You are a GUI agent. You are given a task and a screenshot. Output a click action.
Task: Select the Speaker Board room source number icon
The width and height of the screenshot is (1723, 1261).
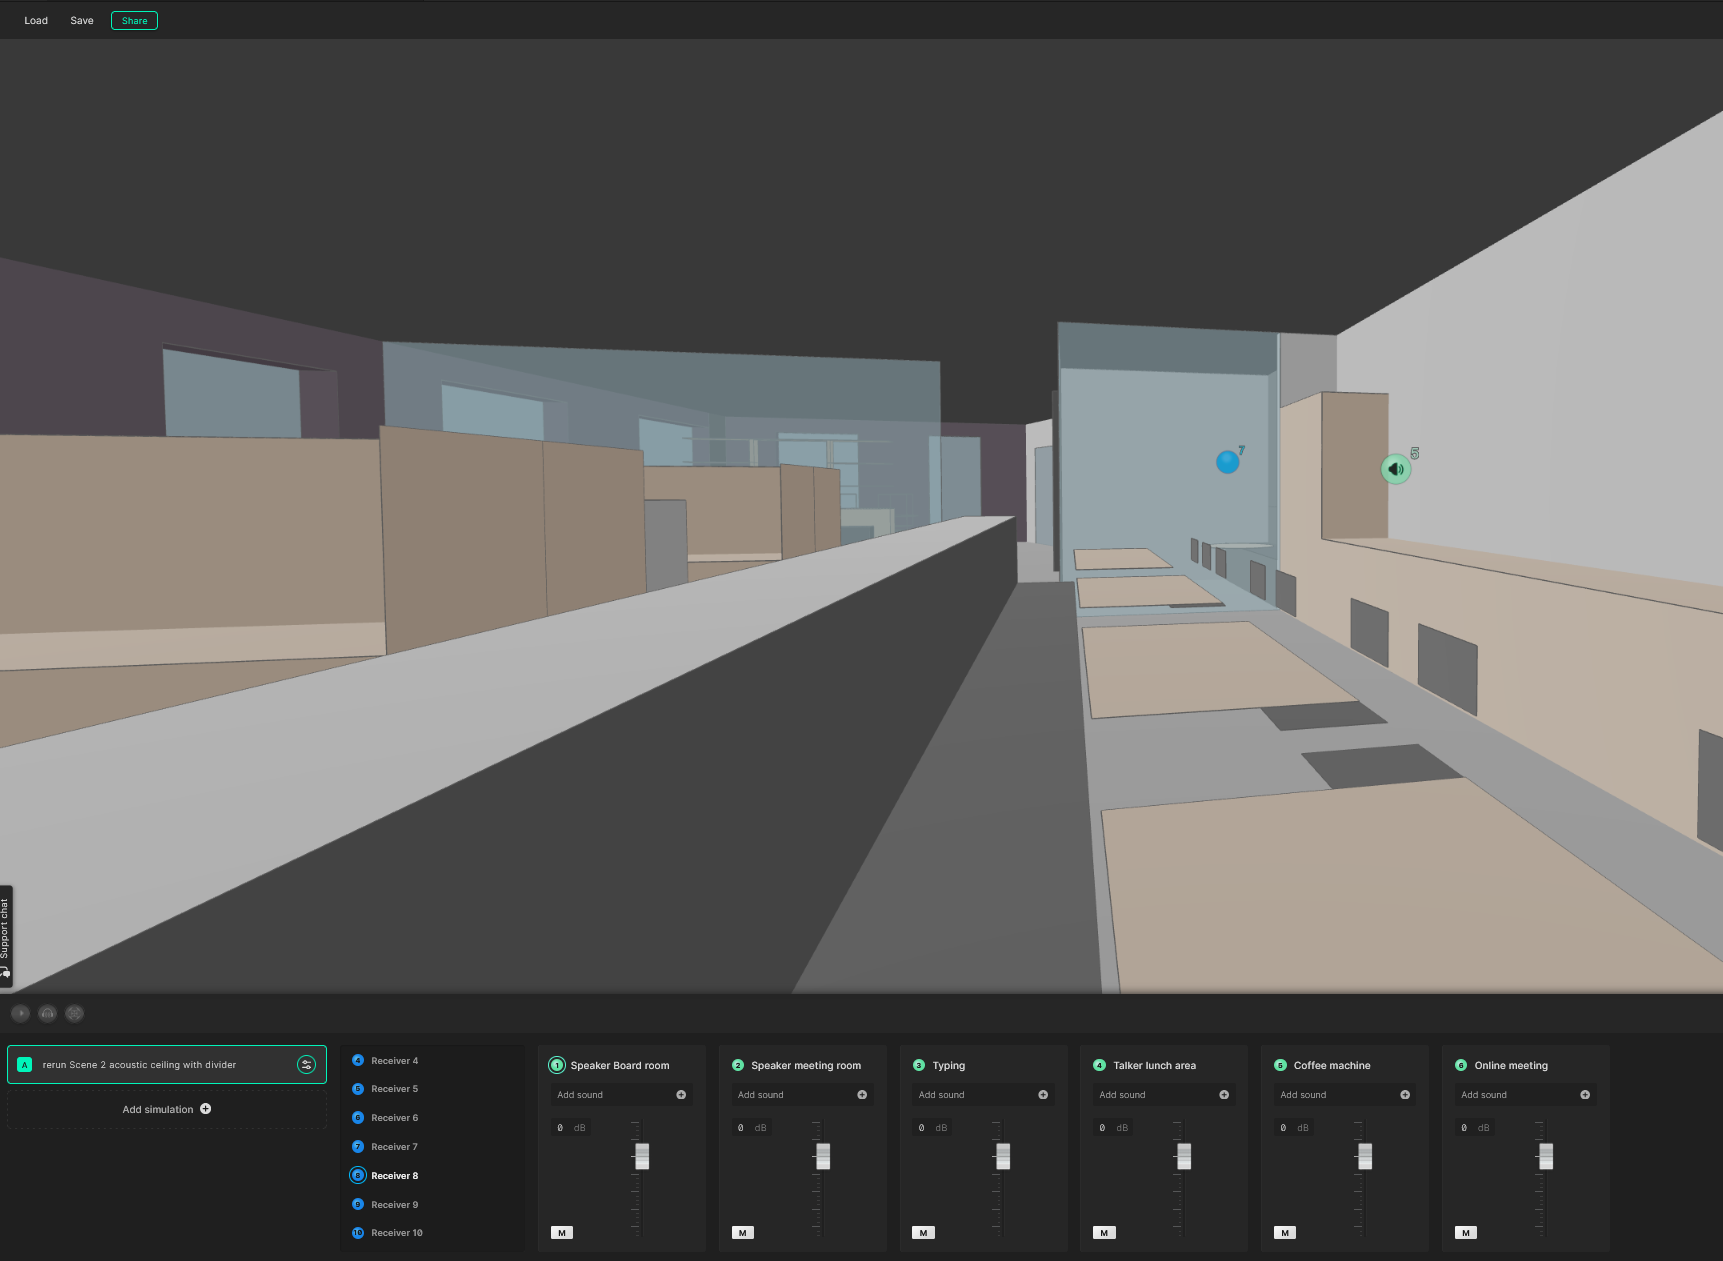(x=557, y=1066)
